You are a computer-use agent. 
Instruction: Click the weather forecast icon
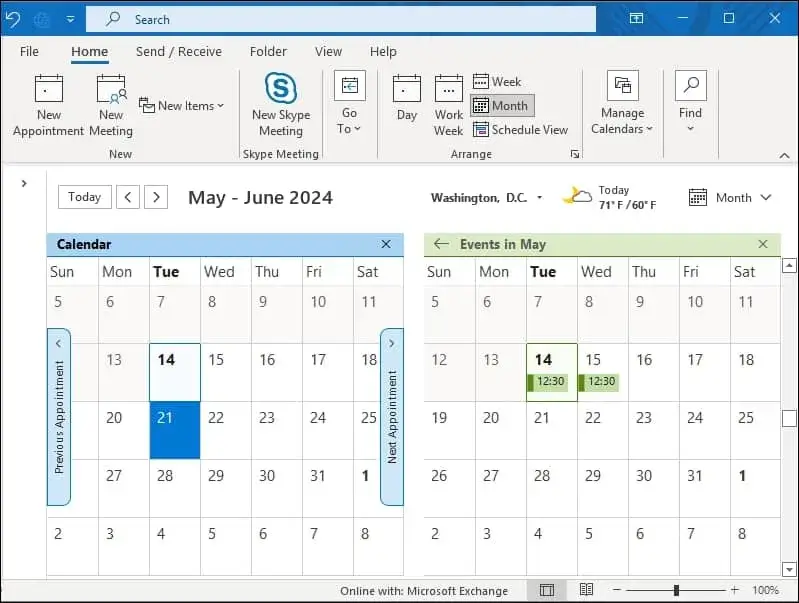click(x=577, y=196)
